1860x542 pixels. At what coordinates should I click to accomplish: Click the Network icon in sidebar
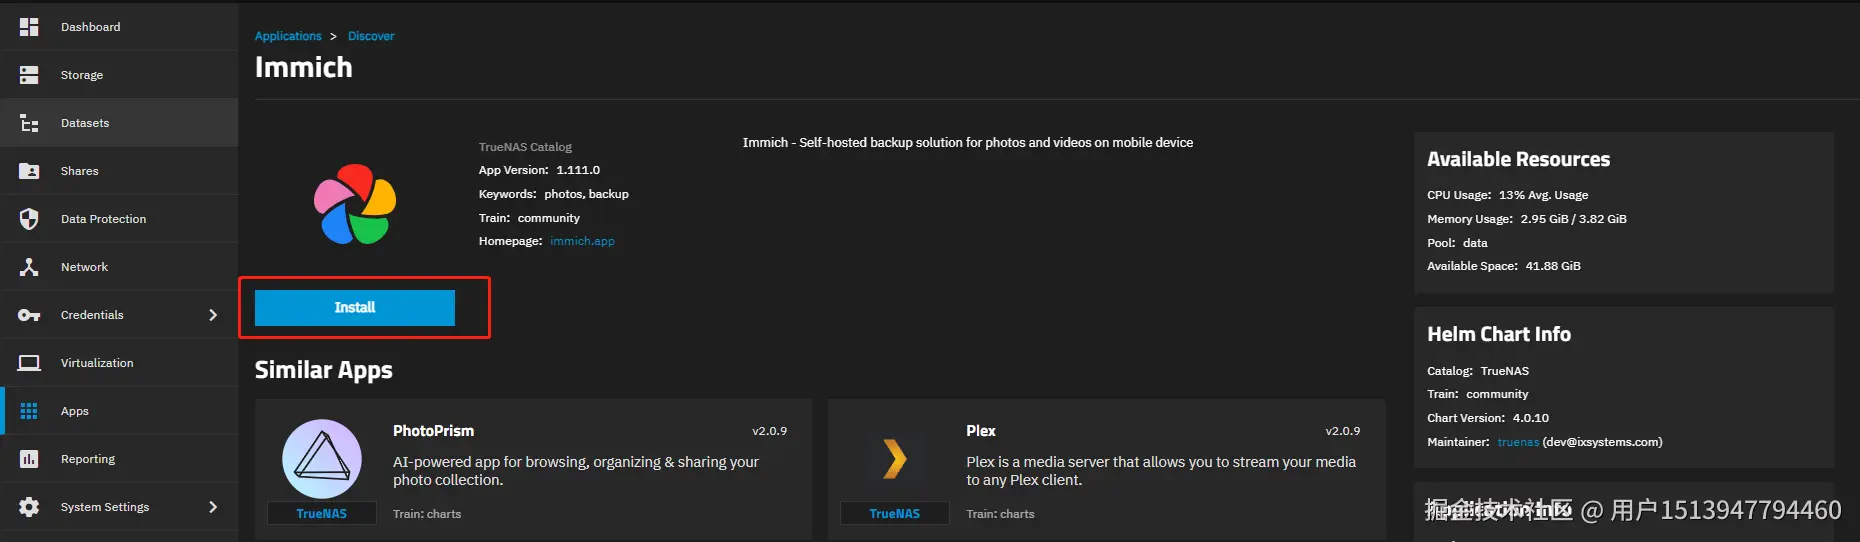pos(29,267)
